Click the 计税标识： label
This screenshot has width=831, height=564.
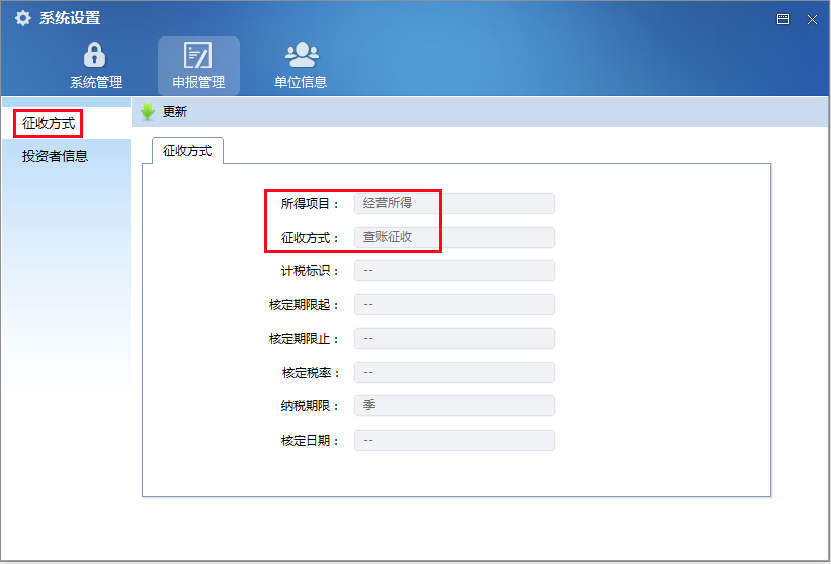tap(310, 271)
